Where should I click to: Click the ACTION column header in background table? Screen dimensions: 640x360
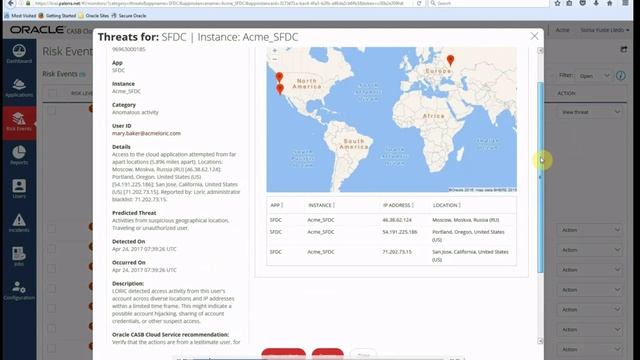[x=566, y=93]
